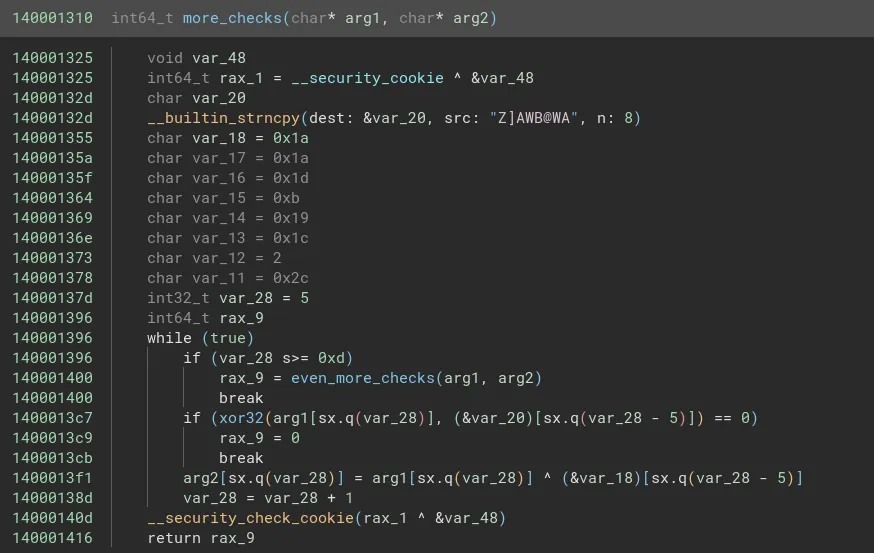Click the var_28 = var_28 + 1 increment
Screen dimensions: 874x553
click(268, 498)
